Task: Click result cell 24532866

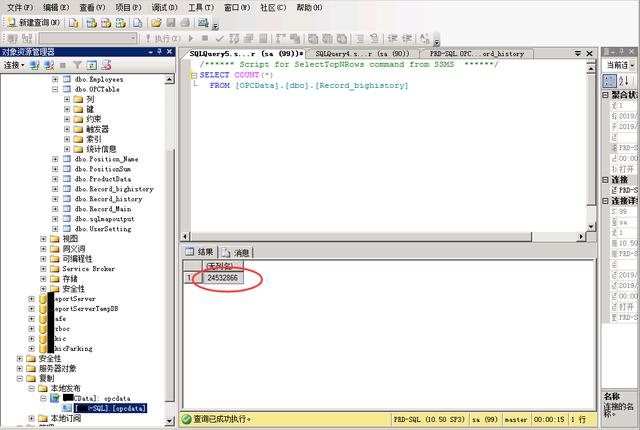Action: 223,278
